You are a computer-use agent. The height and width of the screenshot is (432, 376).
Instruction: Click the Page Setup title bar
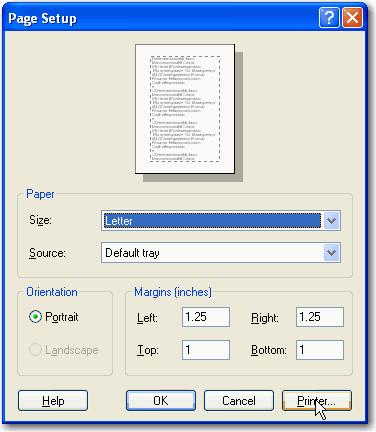click(160, 18)
